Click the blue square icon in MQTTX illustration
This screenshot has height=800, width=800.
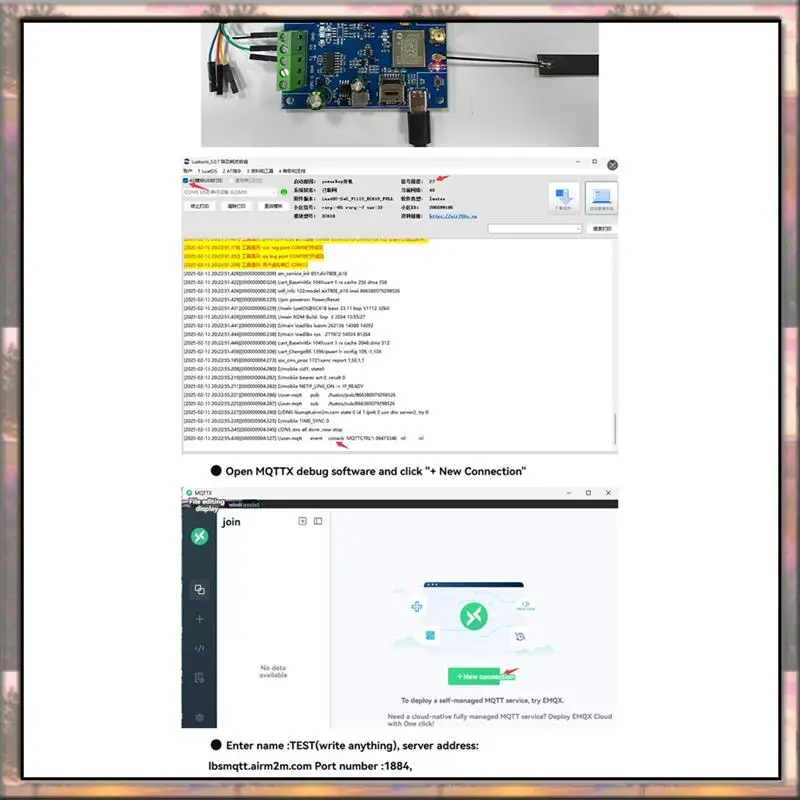click(430, 635)
